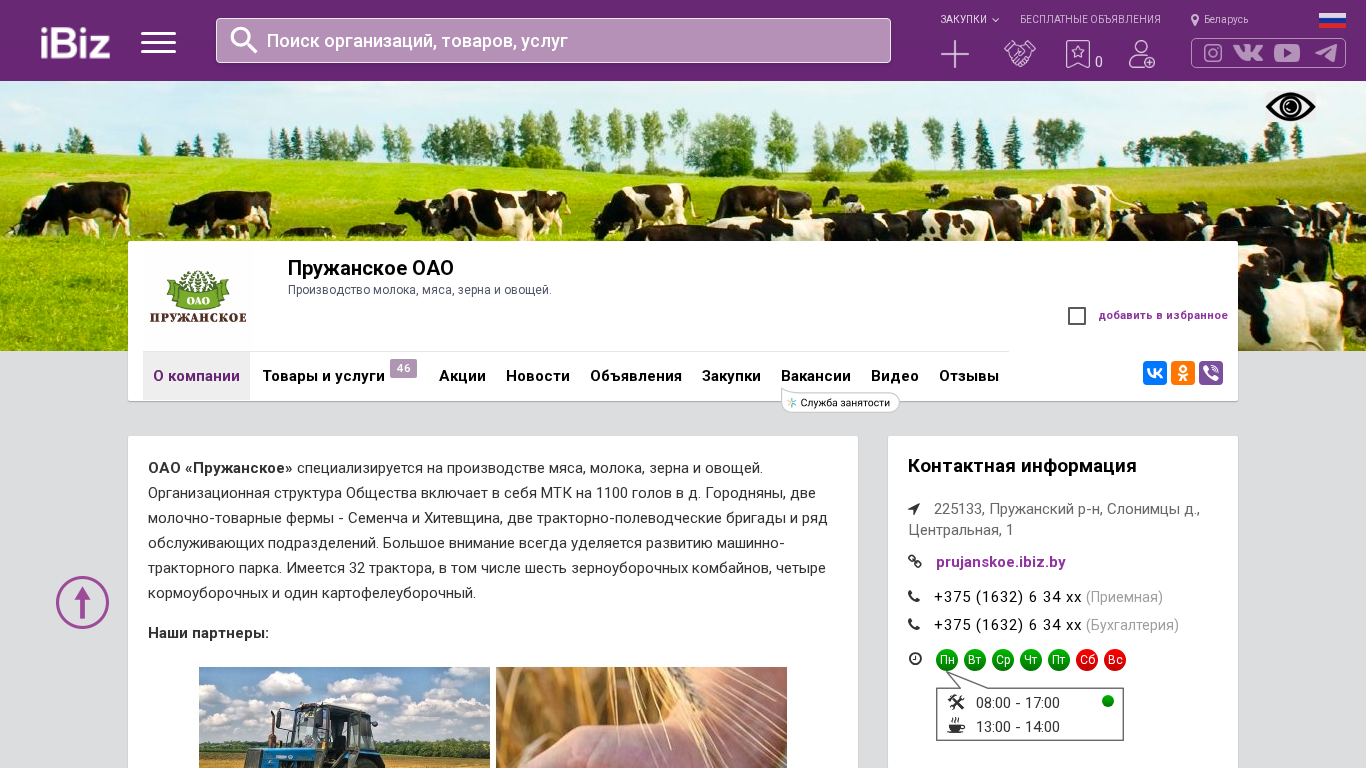This screenshot has width=1366, height=768.
Task: Click the 'Наши партнеры:' heading
Action: (208, 633)
